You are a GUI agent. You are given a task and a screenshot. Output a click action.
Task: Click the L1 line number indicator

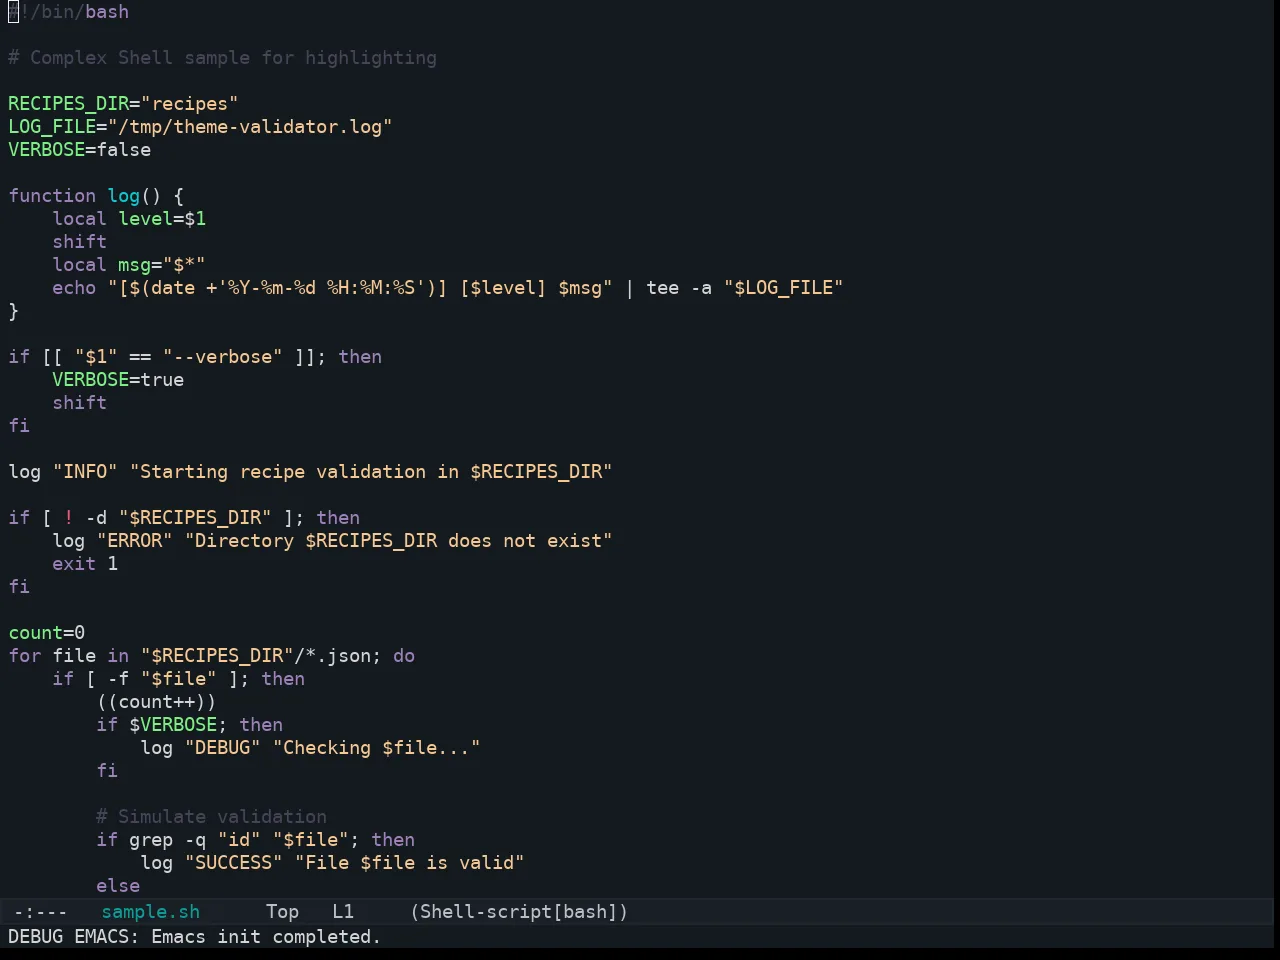pyautogui.click(x=343, y=912)
